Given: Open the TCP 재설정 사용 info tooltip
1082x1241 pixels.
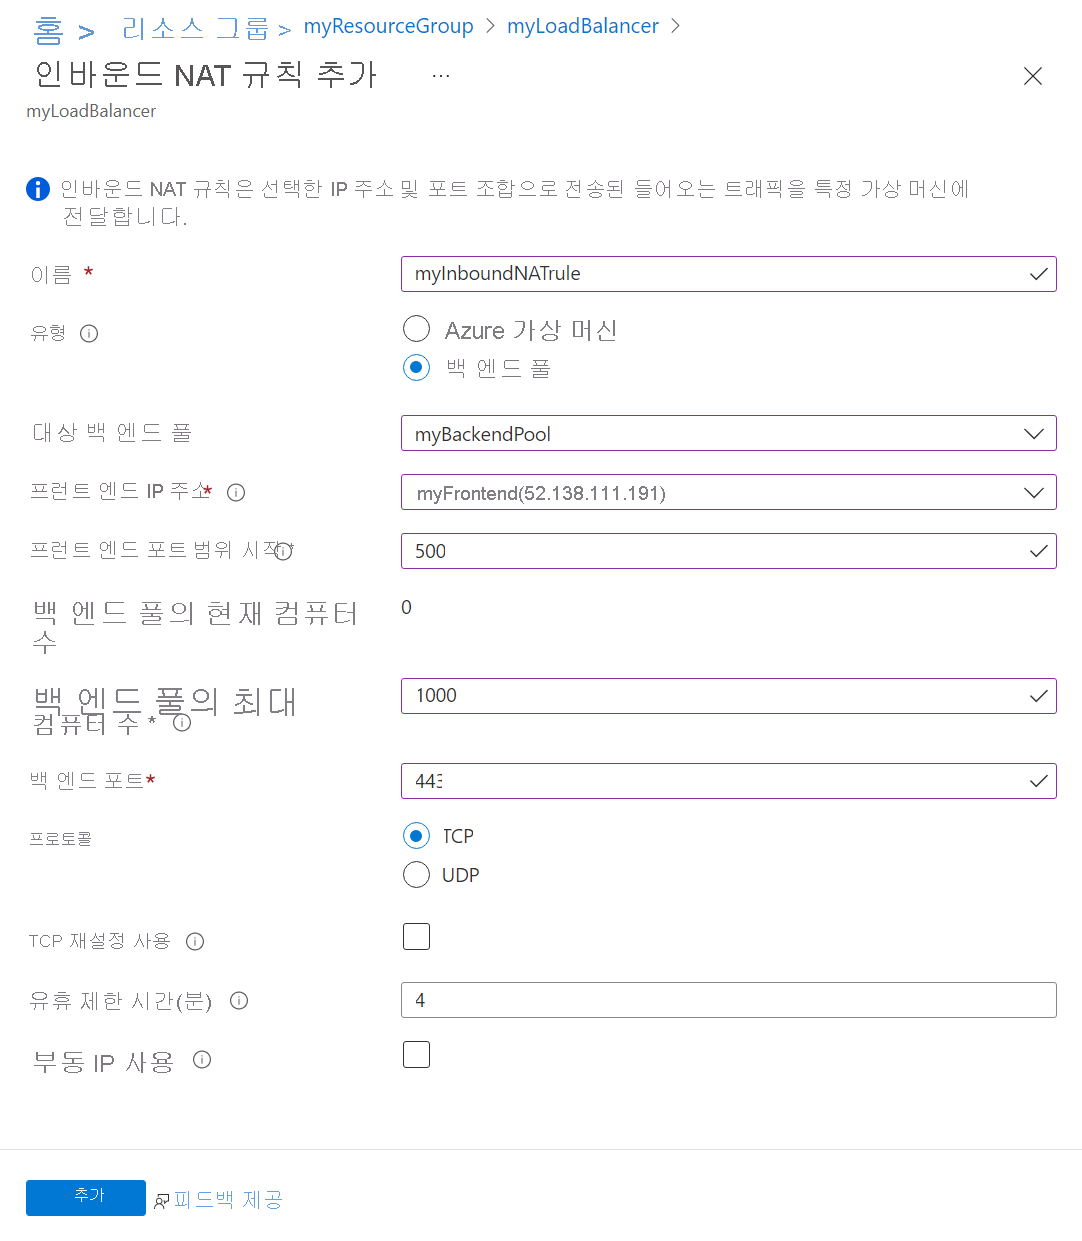Looking at the screenshot, I should (x=195, y=941).
